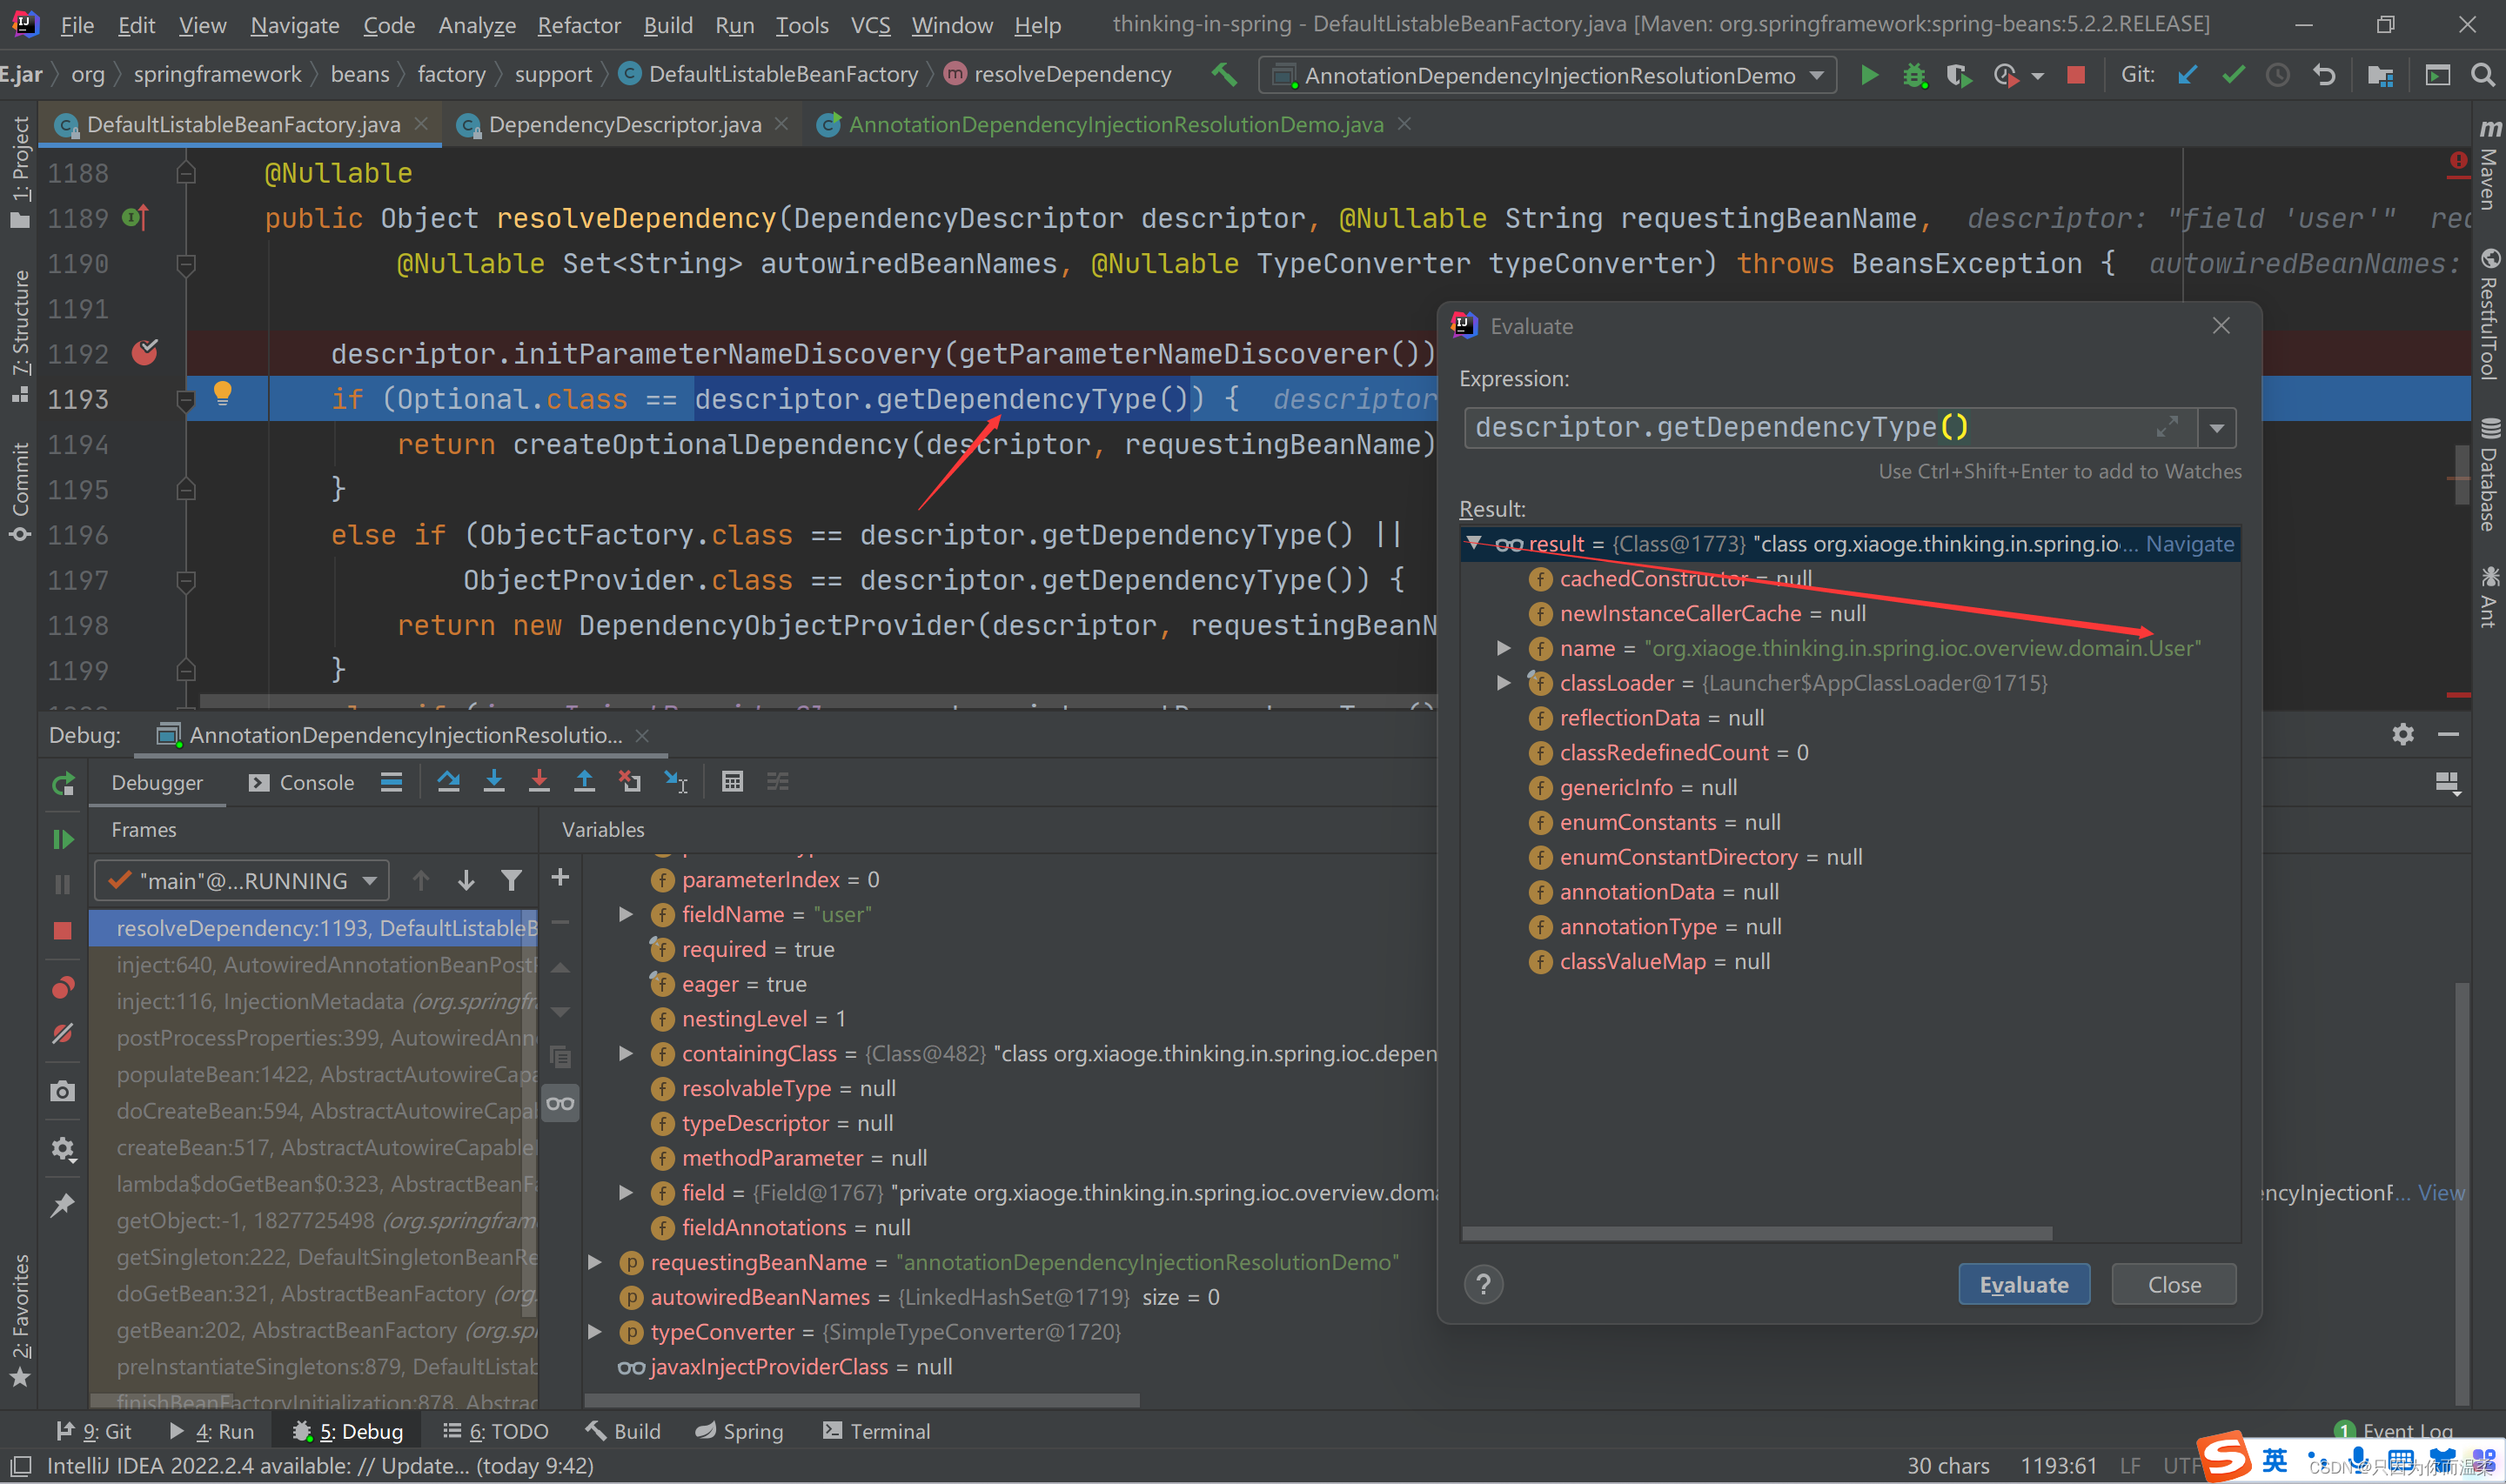
Task: Click the View Breakpoints icon
Action: click(63, 988)
